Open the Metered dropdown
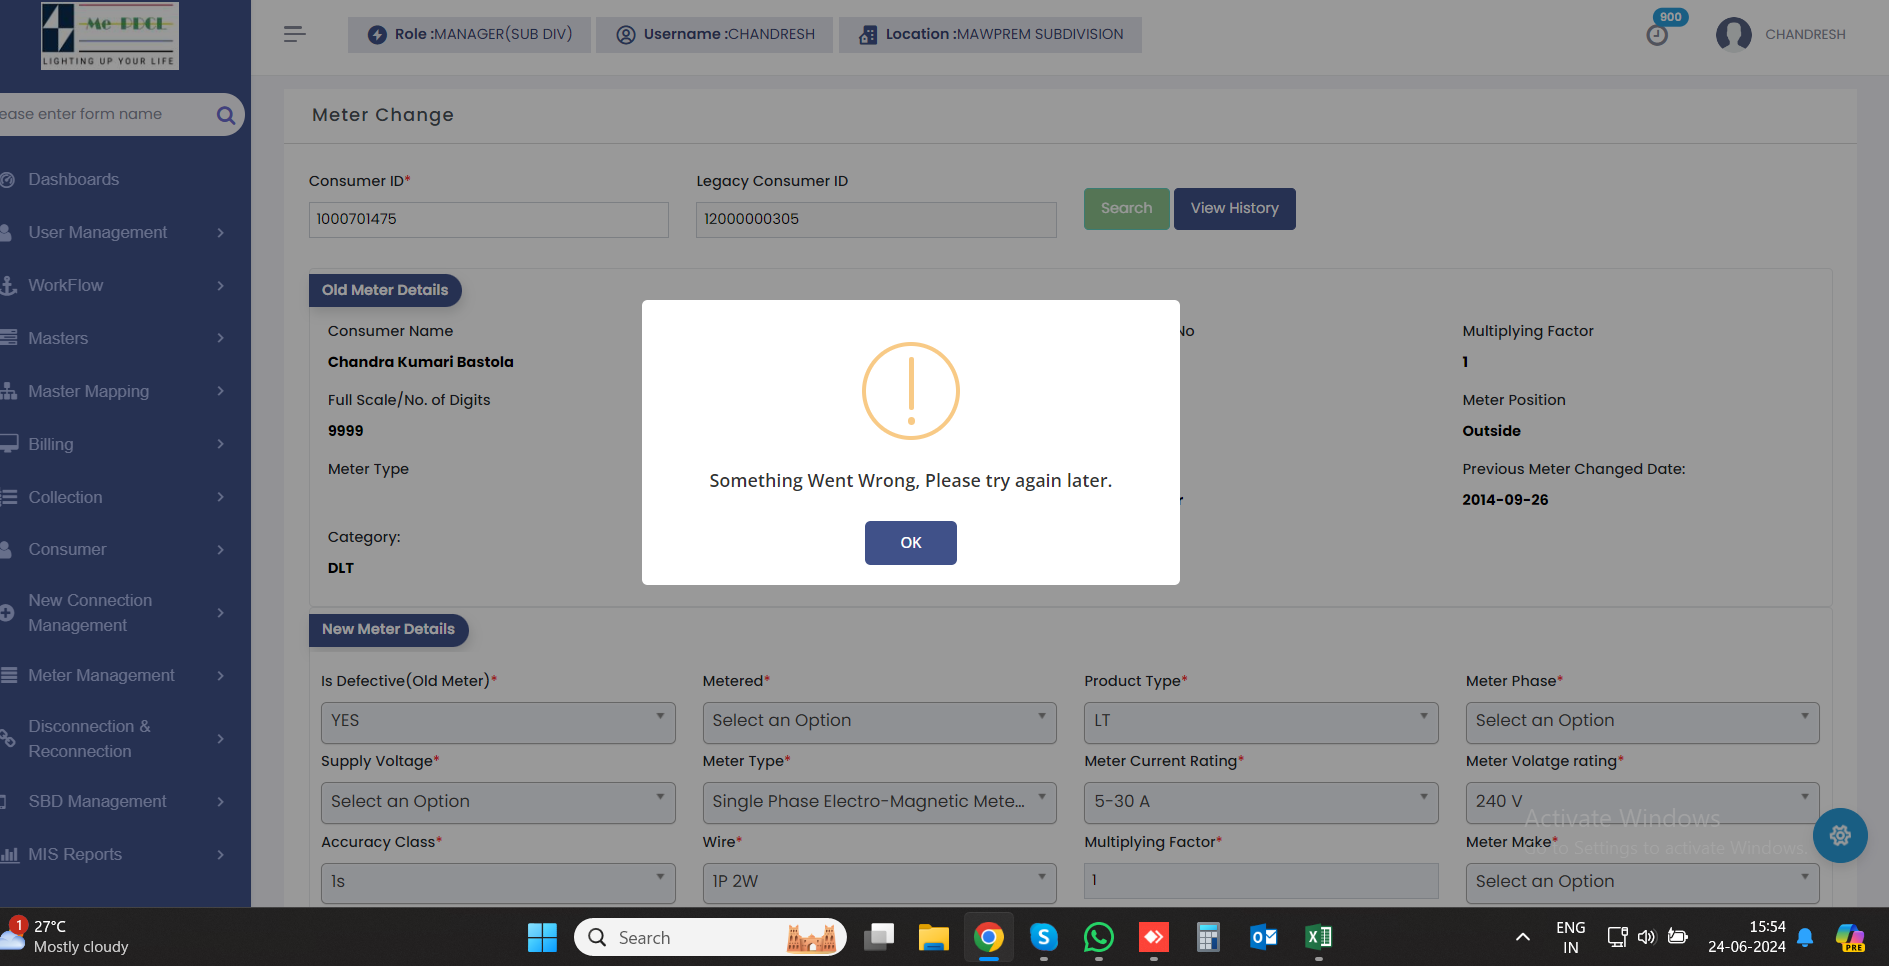Screen dimensions: 1889x966 (879, 722)
